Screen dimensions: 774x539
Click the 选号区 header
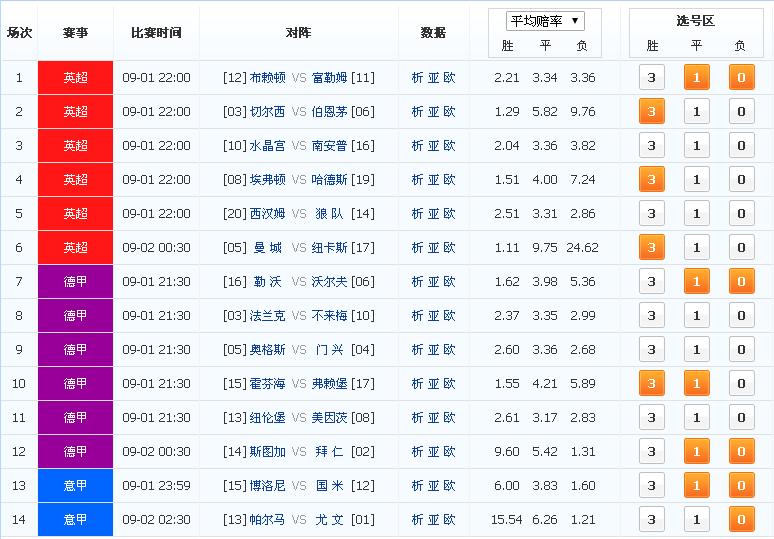(696, 20)
